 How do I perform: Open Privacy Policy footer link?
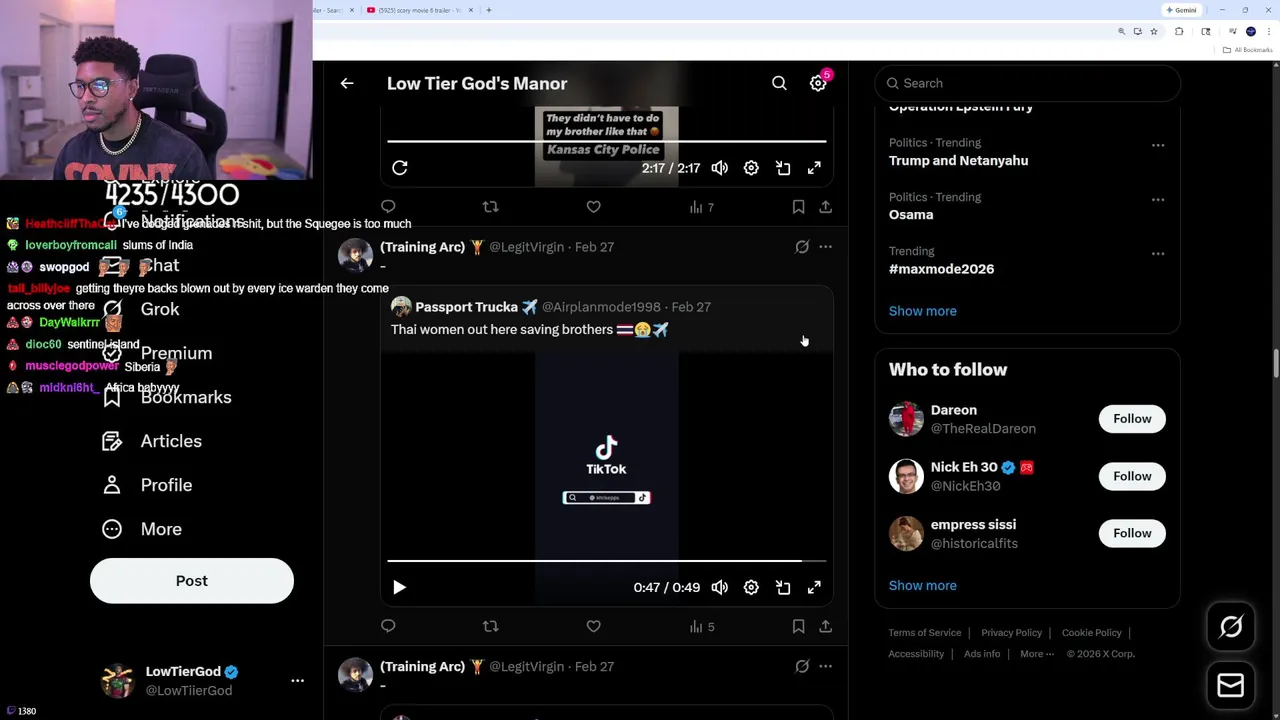coord(1011,633)
